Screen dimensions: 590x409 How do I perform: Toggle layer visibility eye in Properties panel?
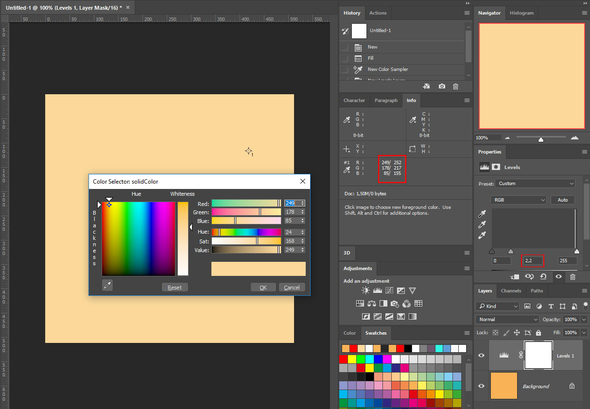tap(558, 277)
